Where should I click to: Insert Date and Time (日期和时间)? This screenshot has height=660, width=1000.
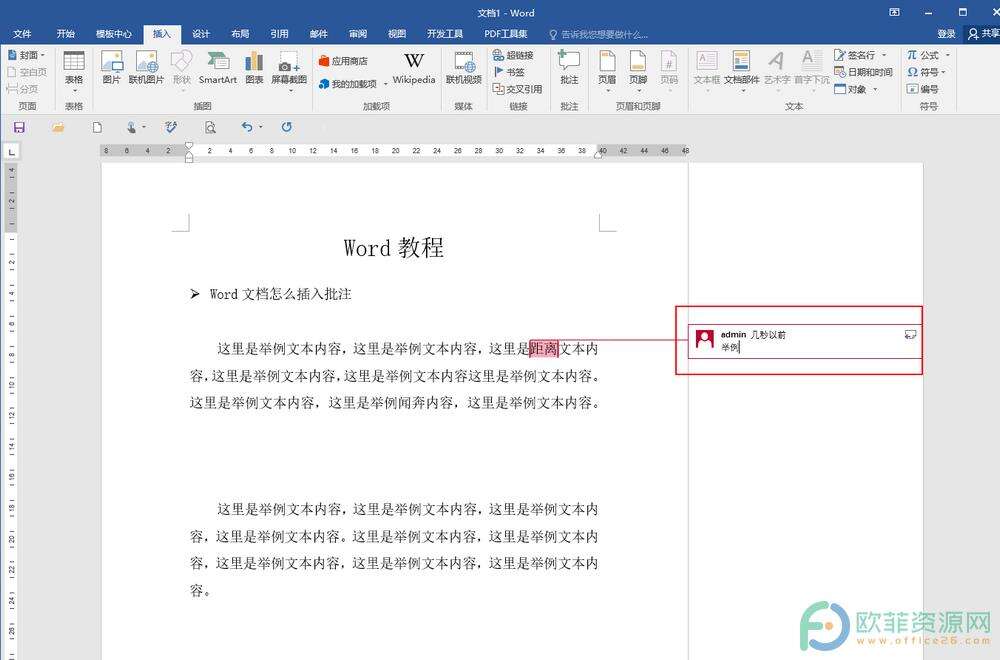864,72
